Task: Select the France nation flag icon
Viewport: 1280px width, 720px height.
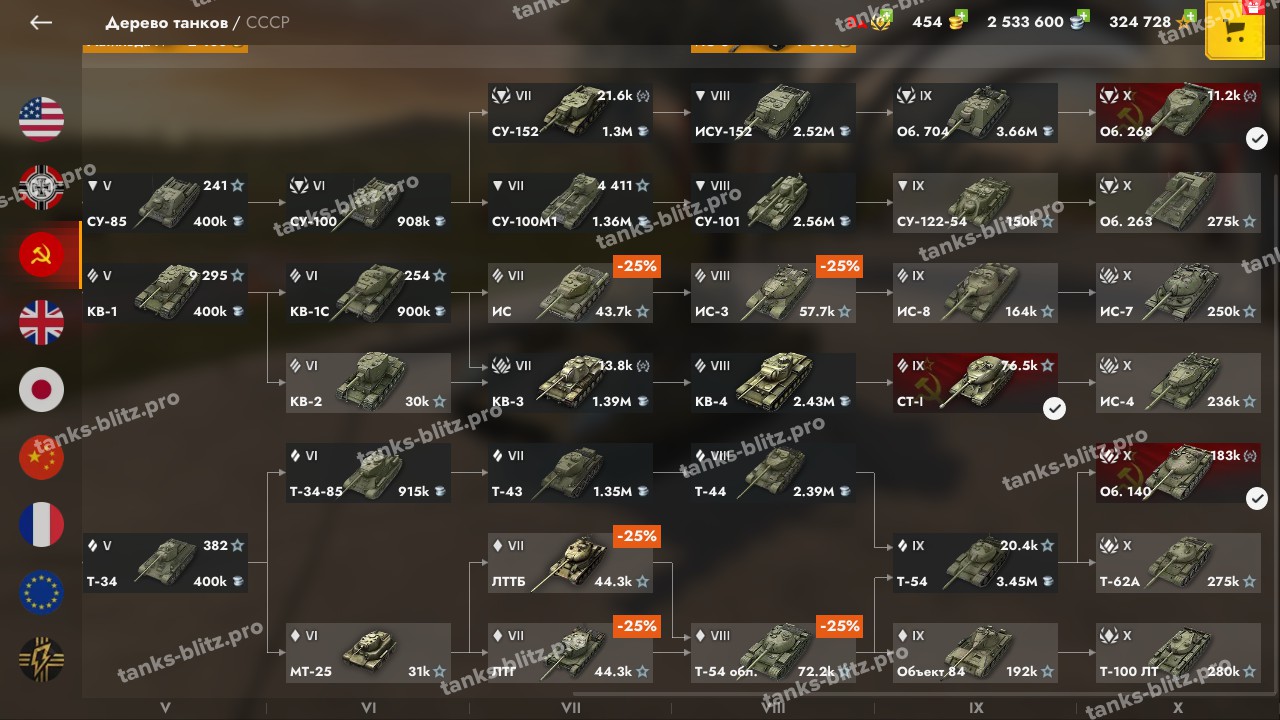Action: pos(41,525)
